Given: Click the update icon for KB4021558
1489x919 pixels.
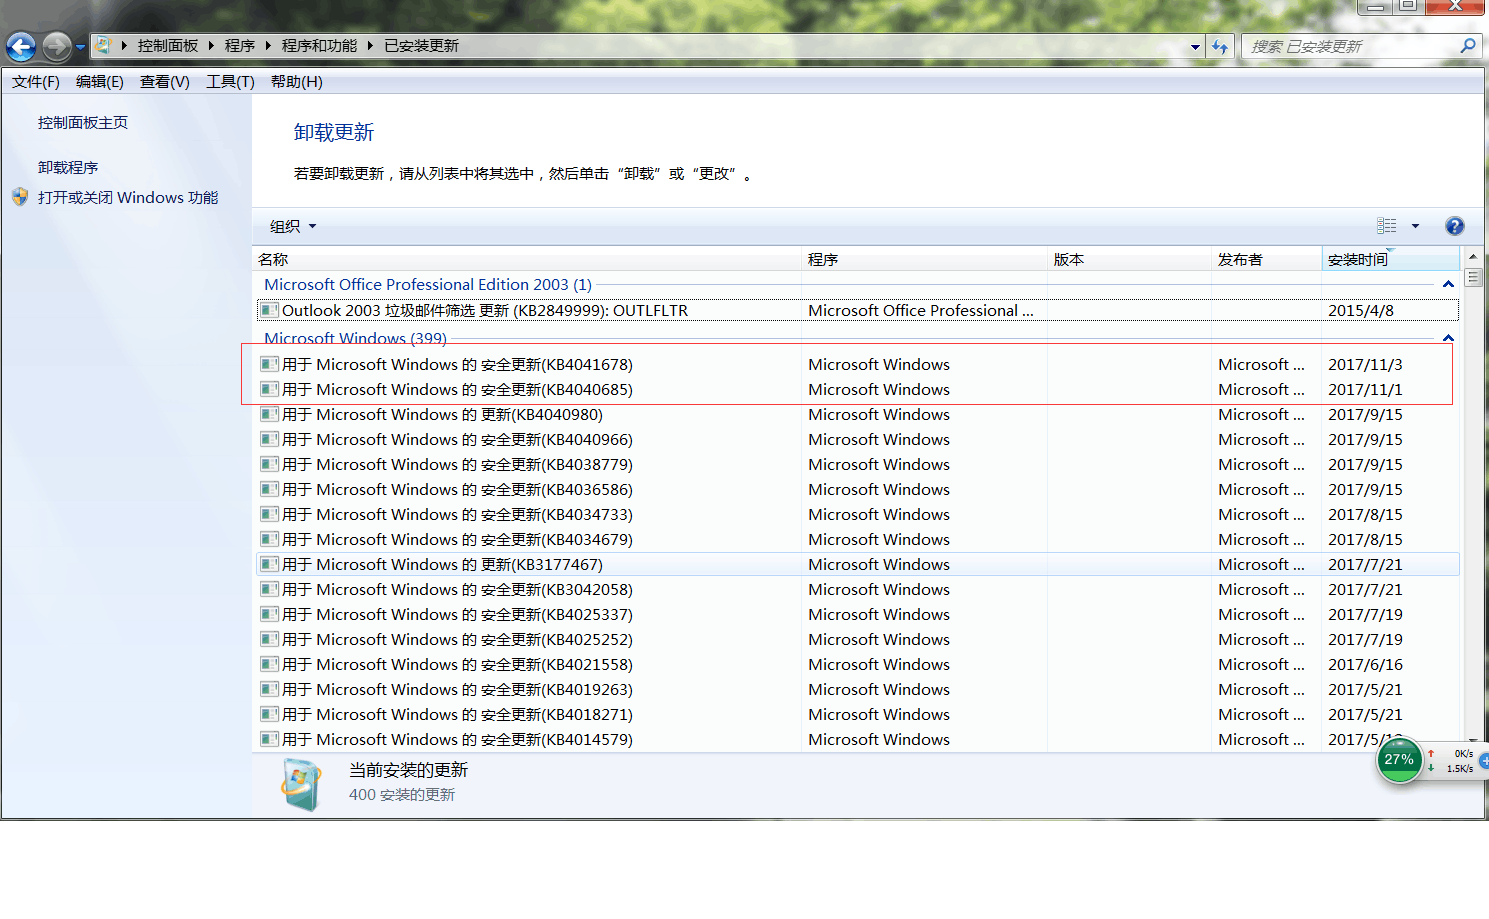Looking at the screenshot, I should pyautogui.click(x=268, y=664).
